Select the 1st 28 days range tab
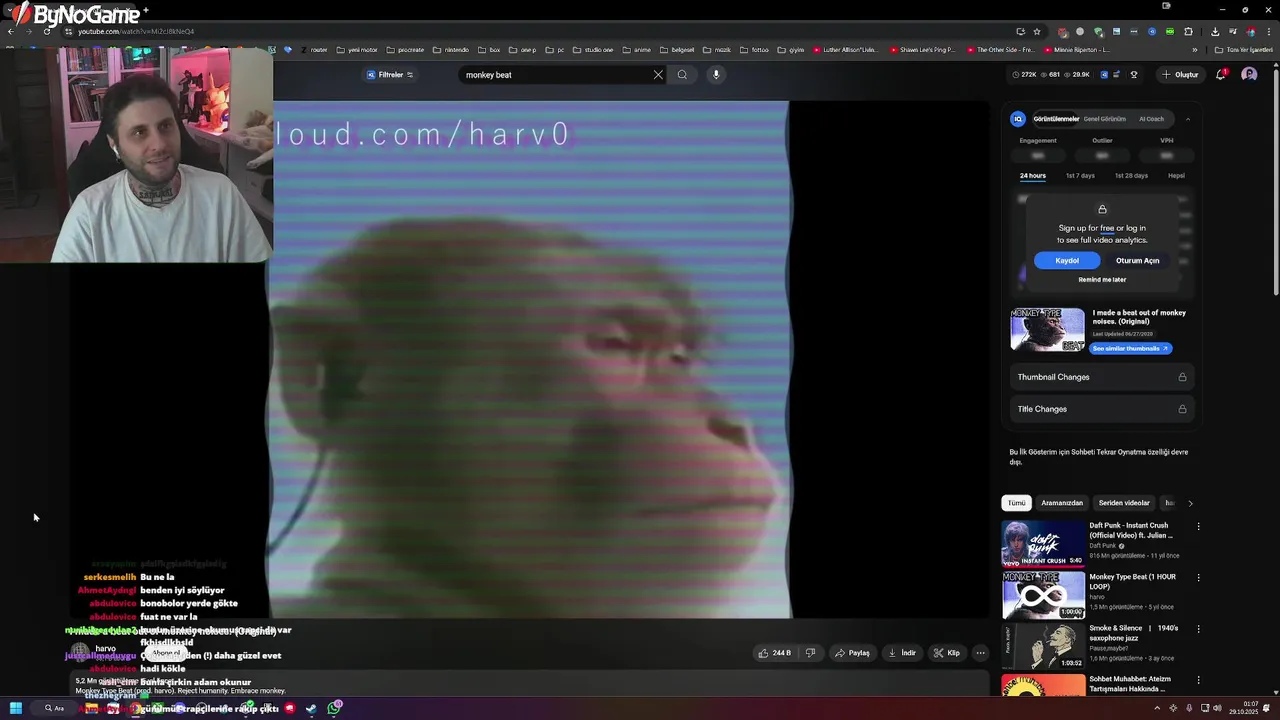 (1131, 176)
